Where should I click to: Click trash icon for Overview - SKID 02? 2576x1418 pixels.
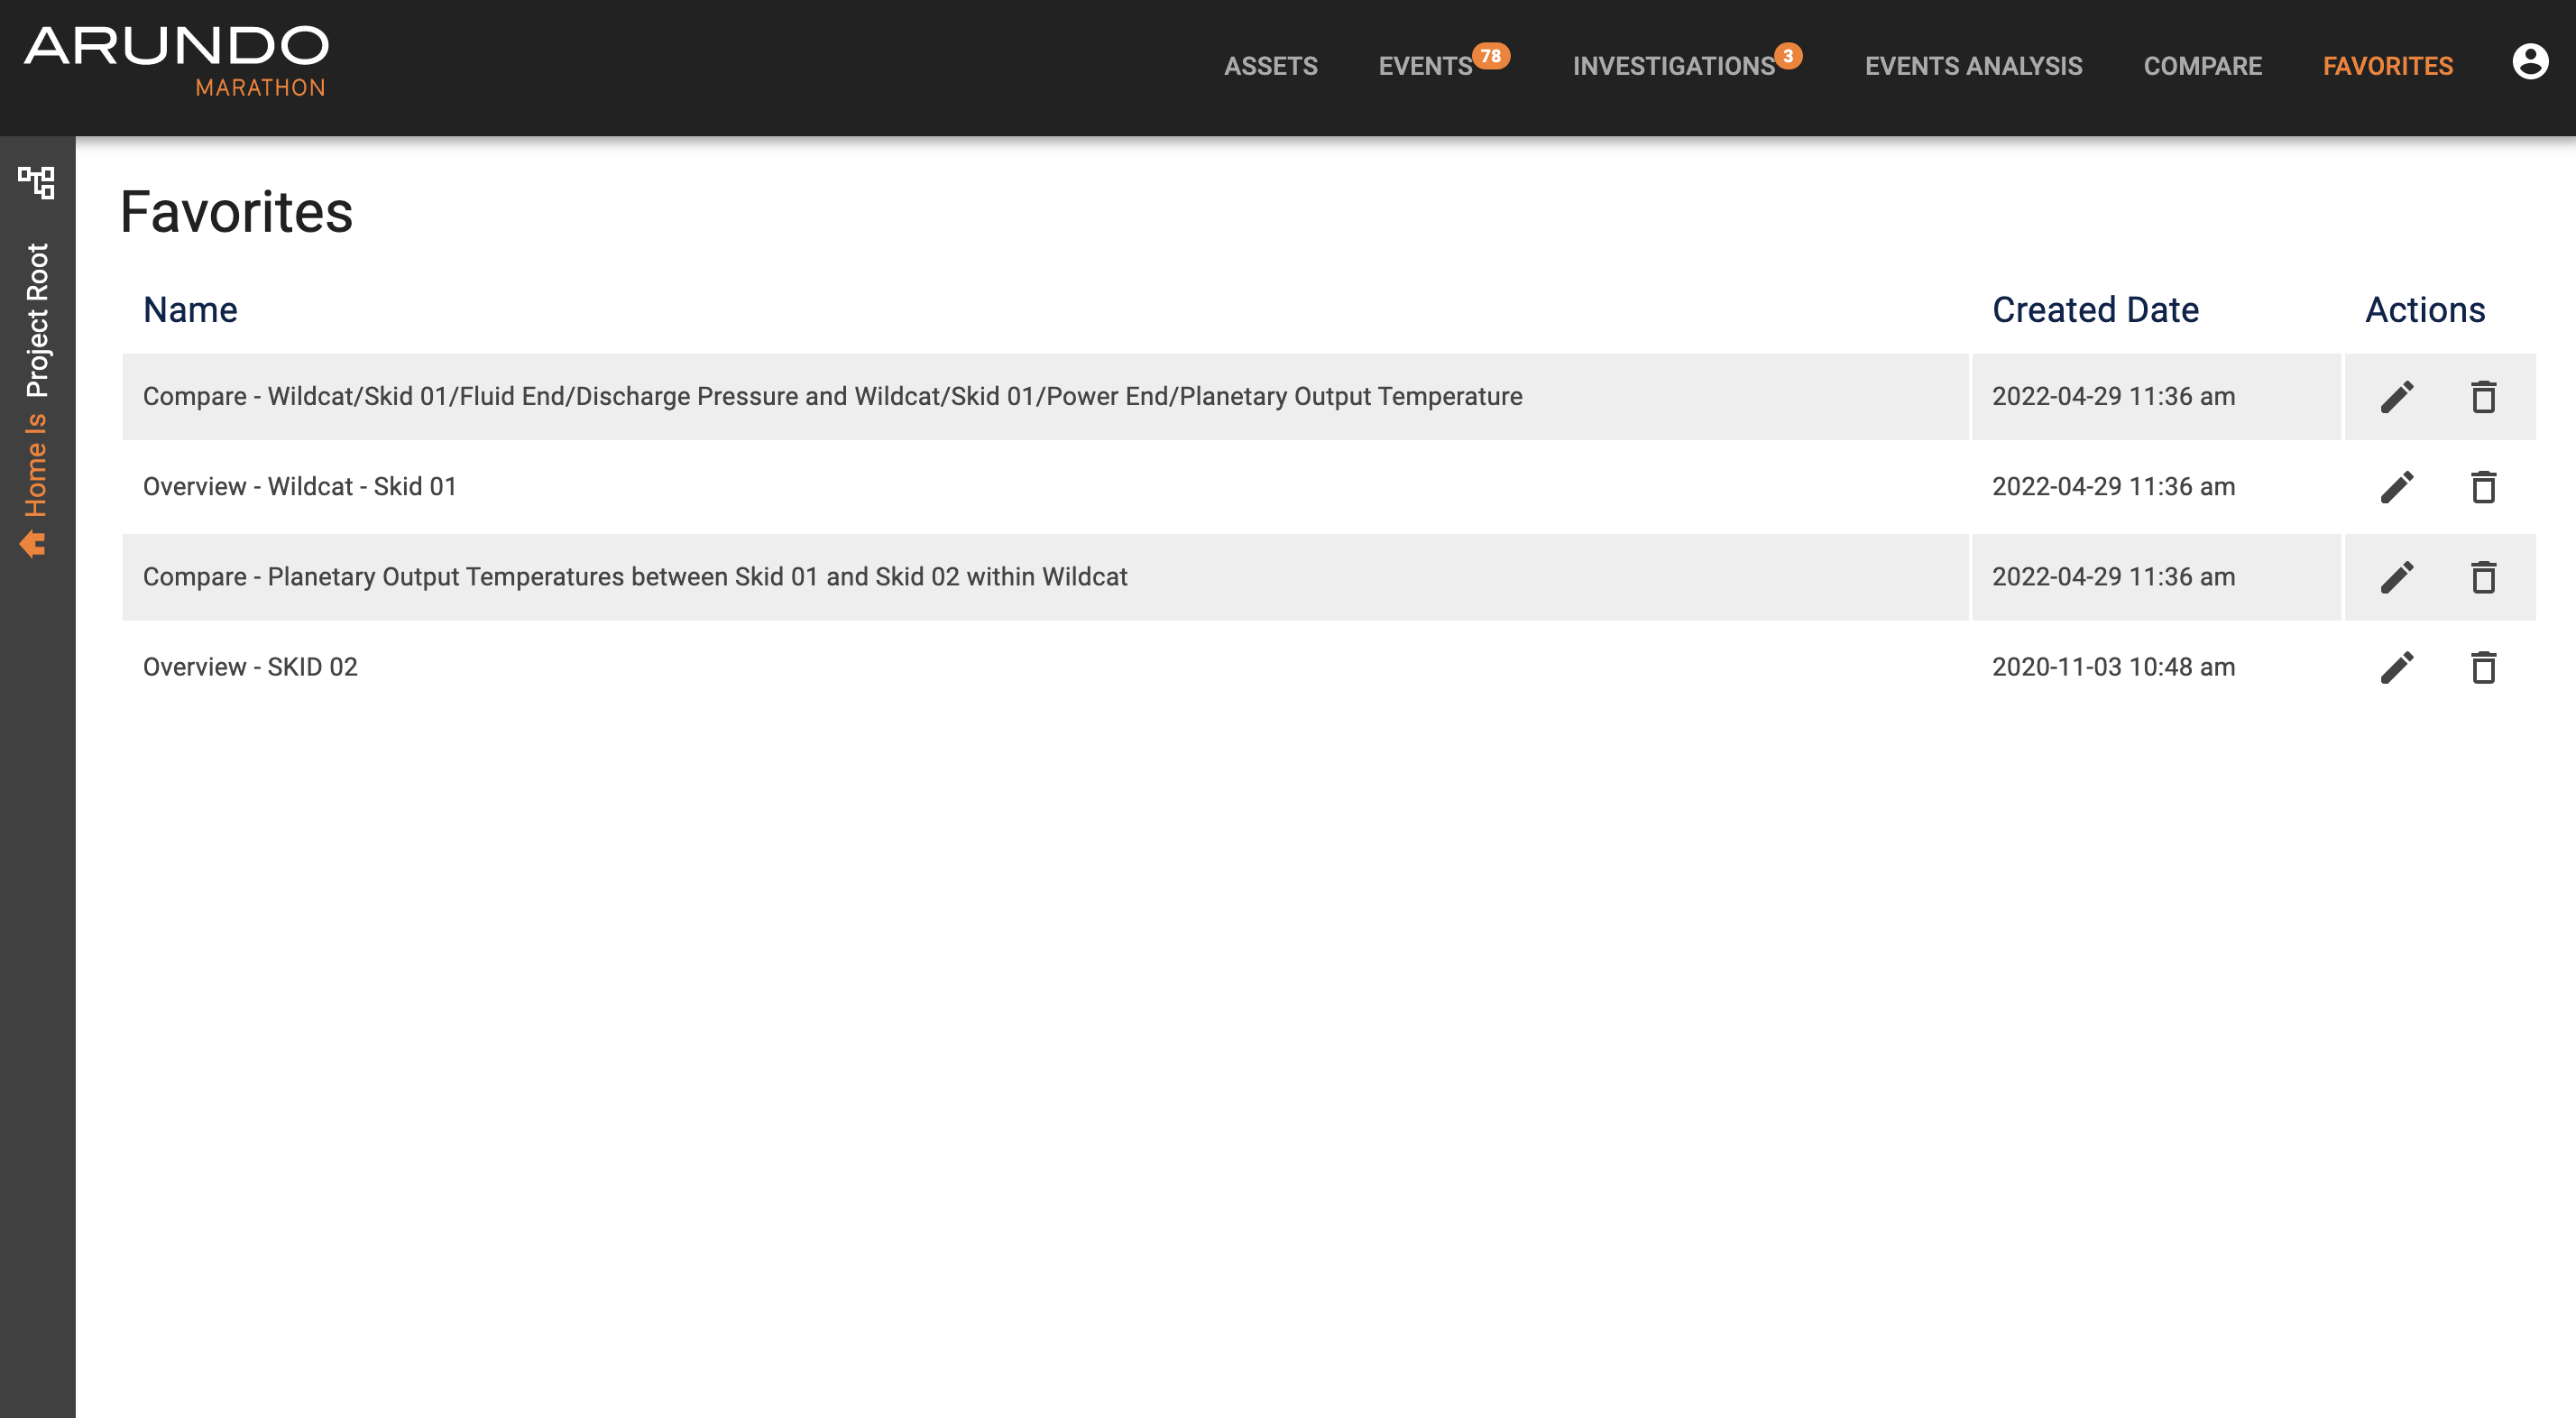pos(2483,667)
